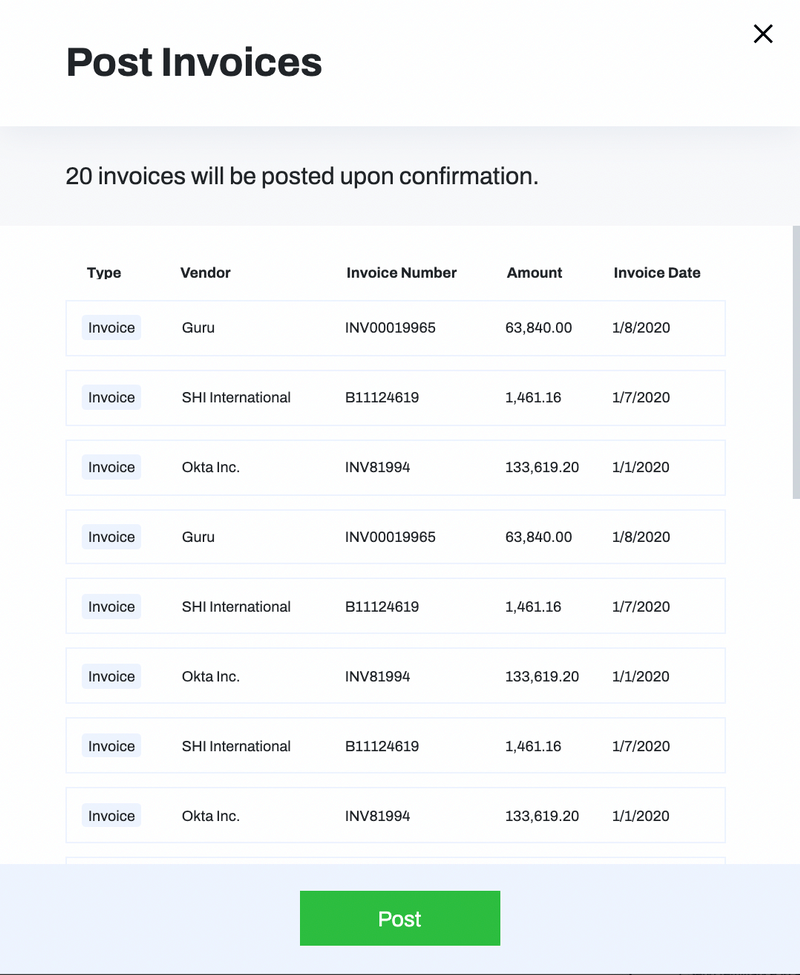The height and width of the screenshot is (975, 800).
Task: Click the Post Invoices dialog title
Action: (194, 62)
